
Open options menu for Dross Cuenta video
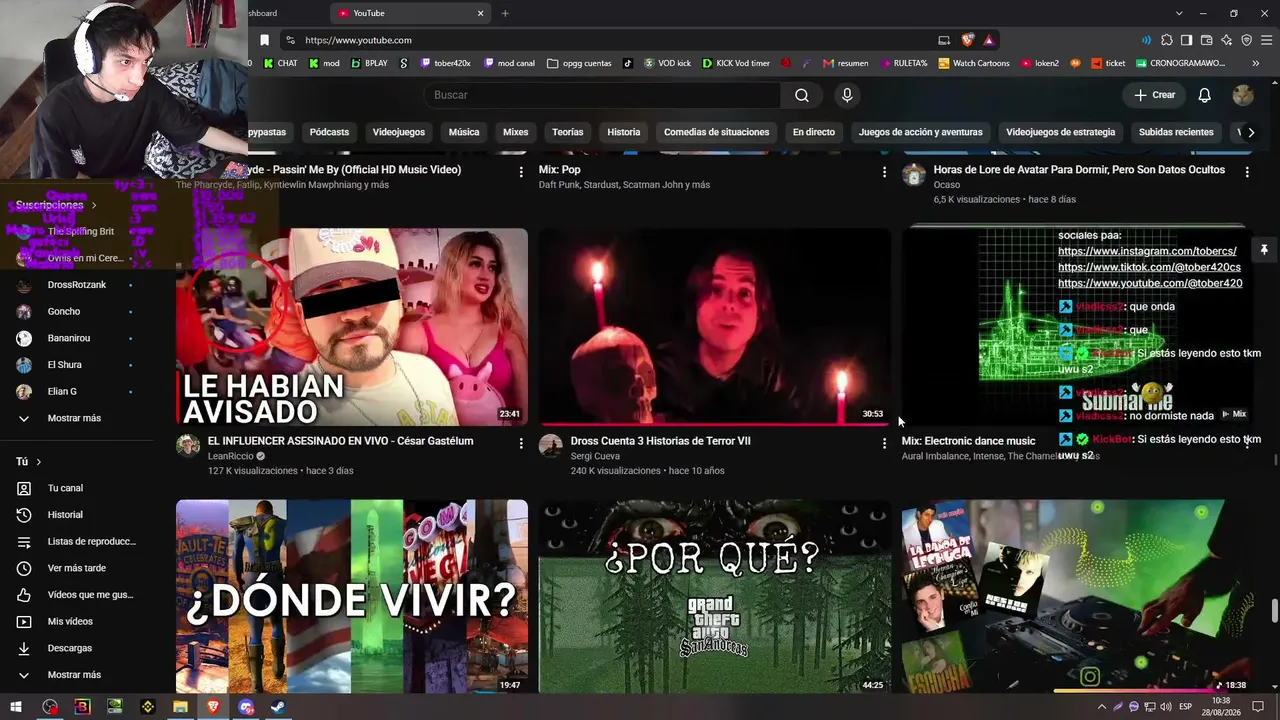pyautogui.click(x=884, y=443)
